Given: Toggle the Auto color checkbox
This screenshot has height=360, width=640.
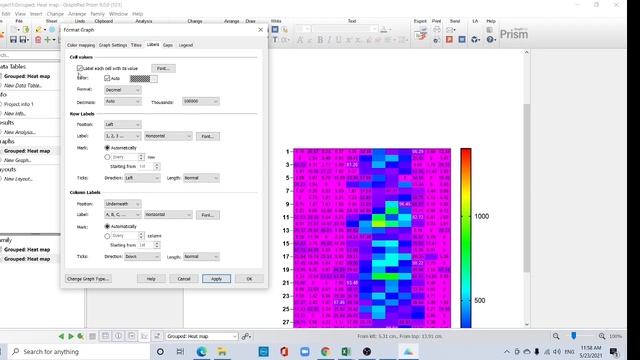Looking at the screenshot, I should [x=107, y=78].
